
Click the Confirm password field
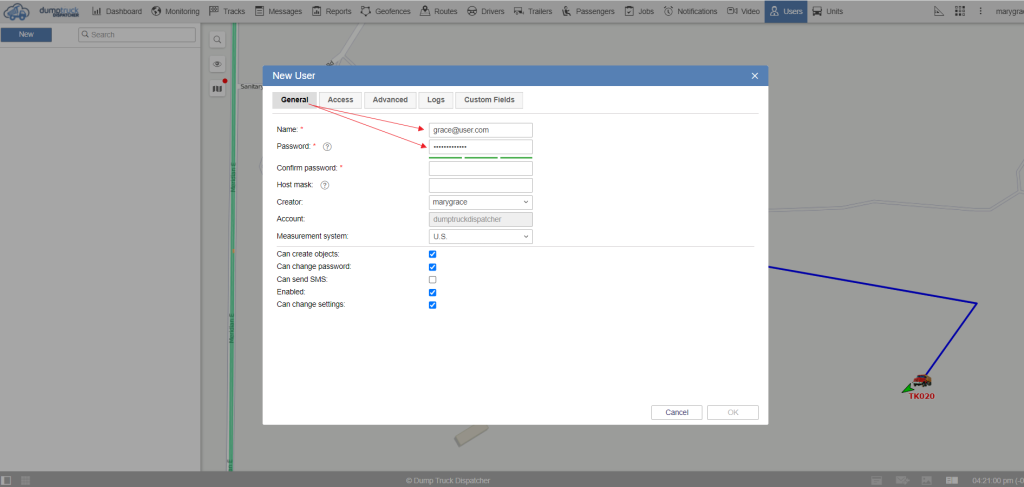tap(480, 168)
